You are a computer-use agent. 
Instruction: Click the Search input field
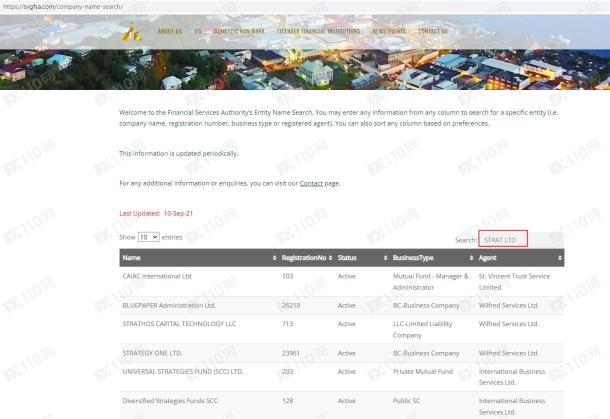(x=503, y=239)
